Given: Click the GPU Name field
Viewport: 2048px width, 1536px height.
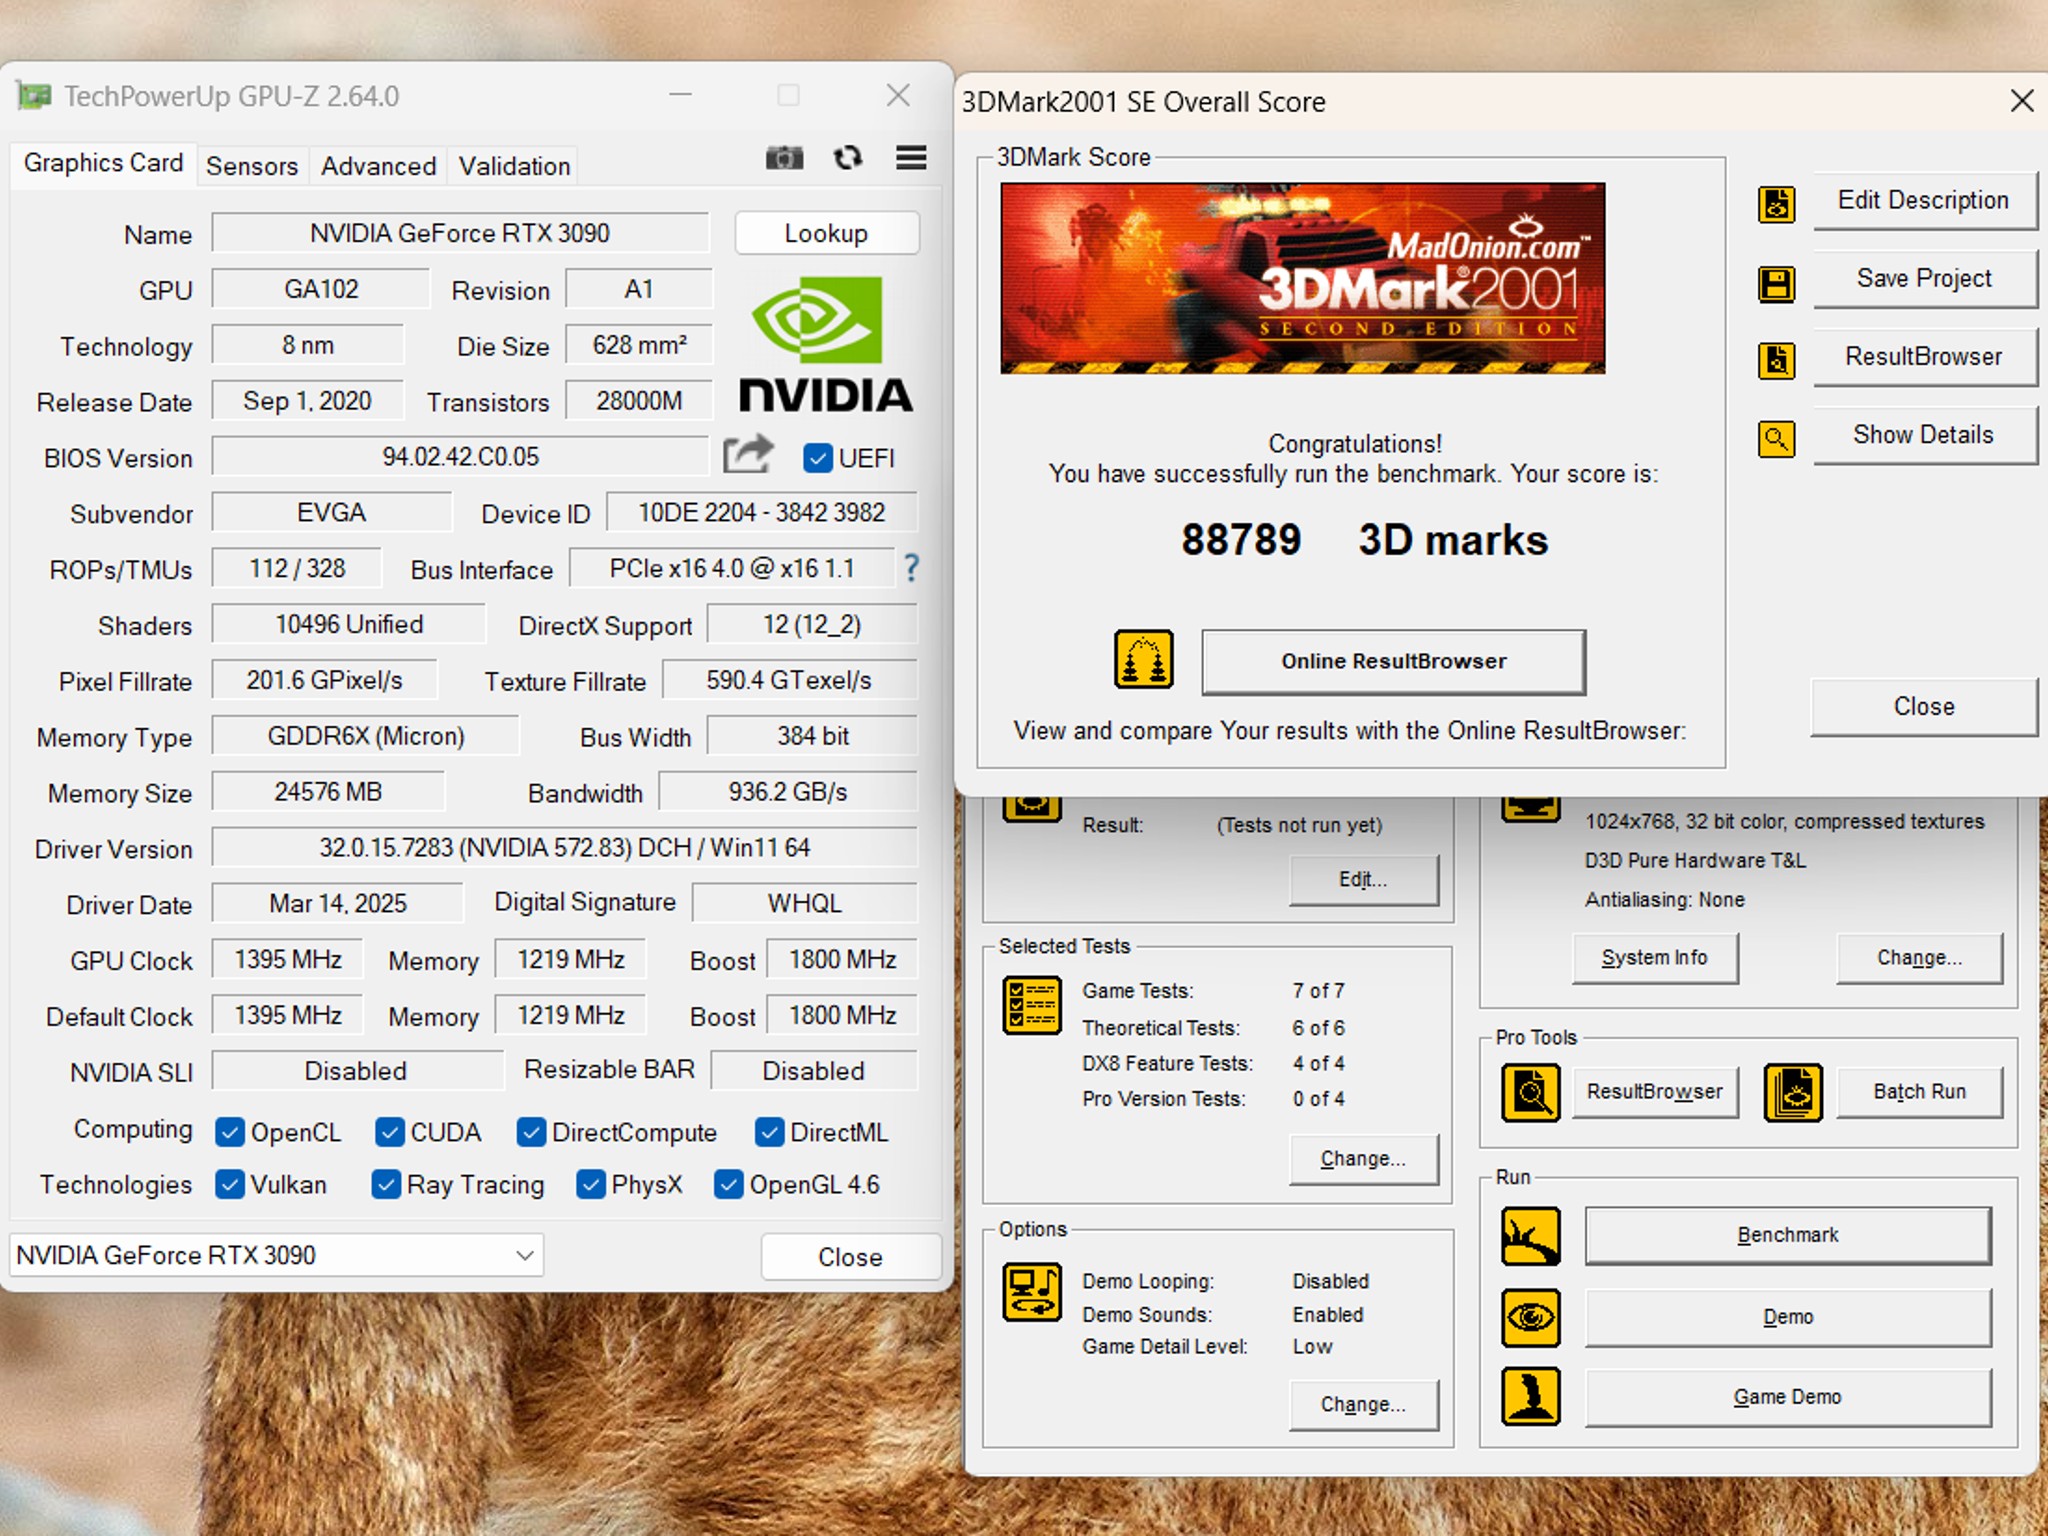Looking at the screenshot, I should 460,233.
